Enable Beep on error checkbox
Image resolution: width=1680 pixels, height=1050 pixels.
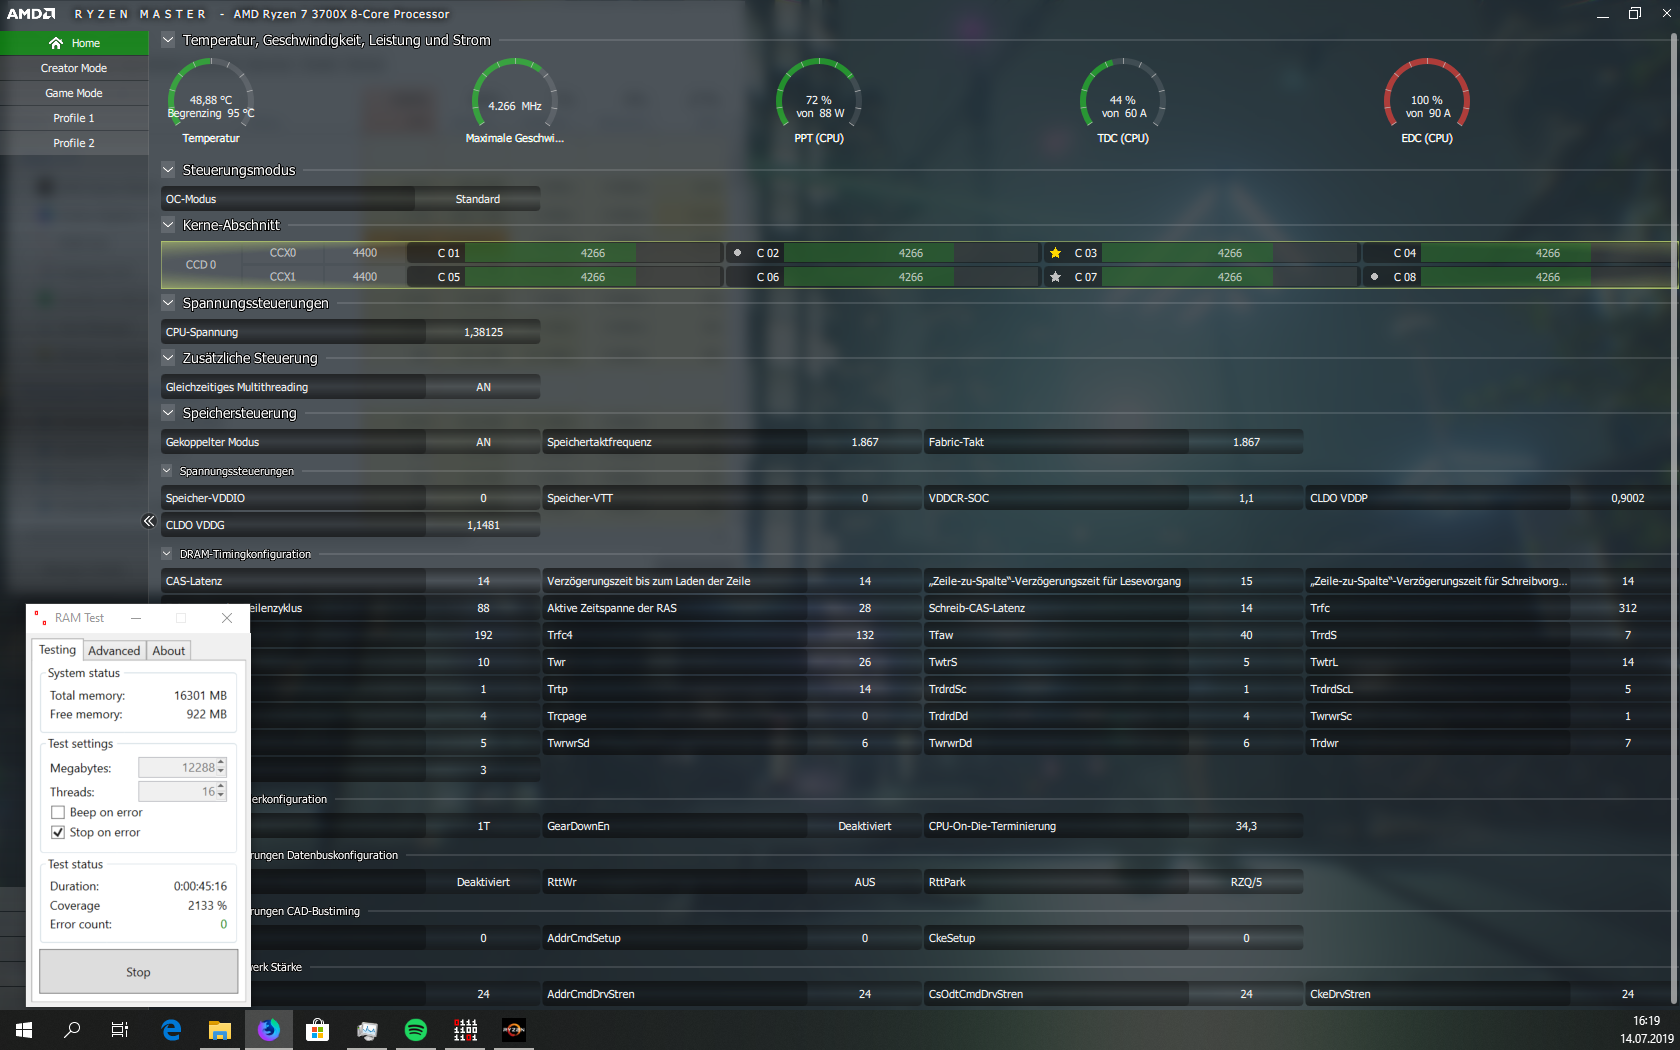[x=58, y=812]
